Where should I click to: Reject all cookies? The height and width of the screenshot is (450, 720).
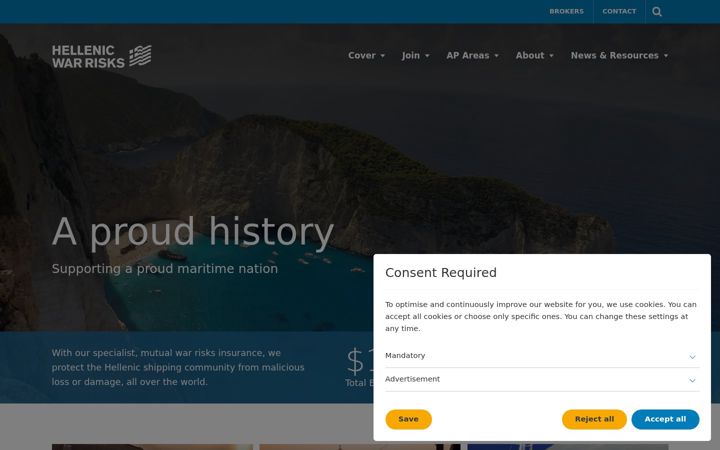coord(594,419)
